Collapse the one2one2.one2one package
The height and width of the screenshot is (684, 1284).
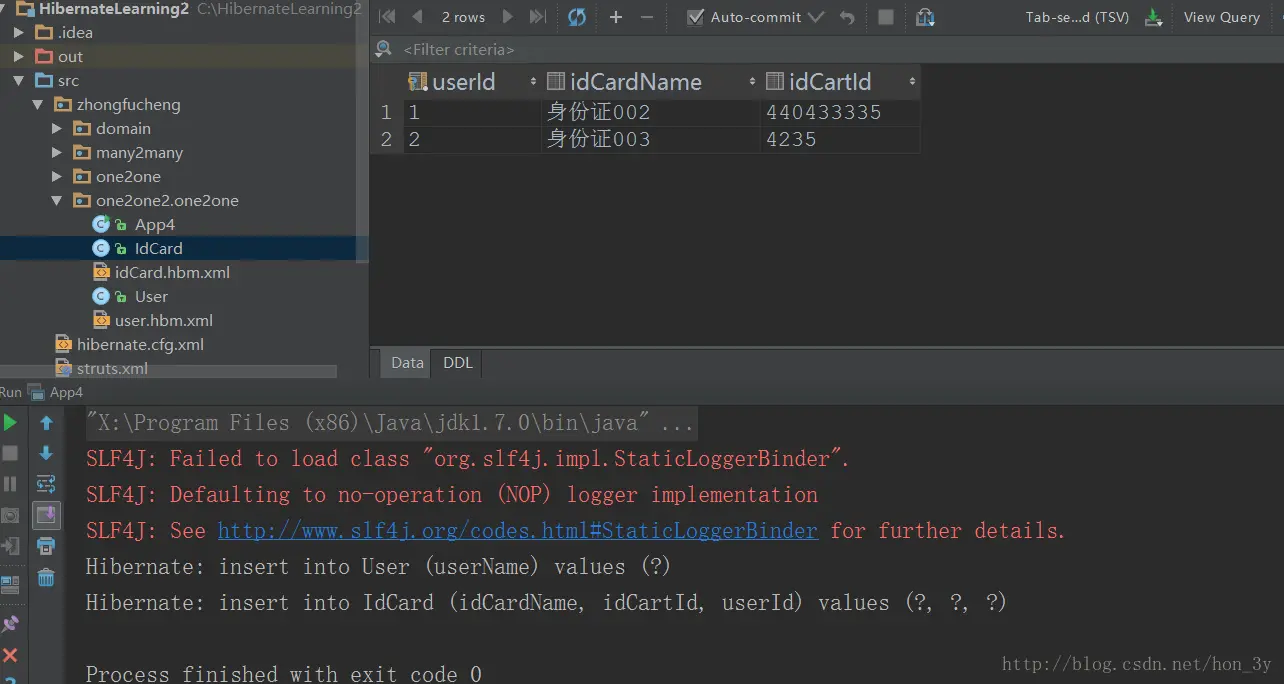(x=57, y=201)
